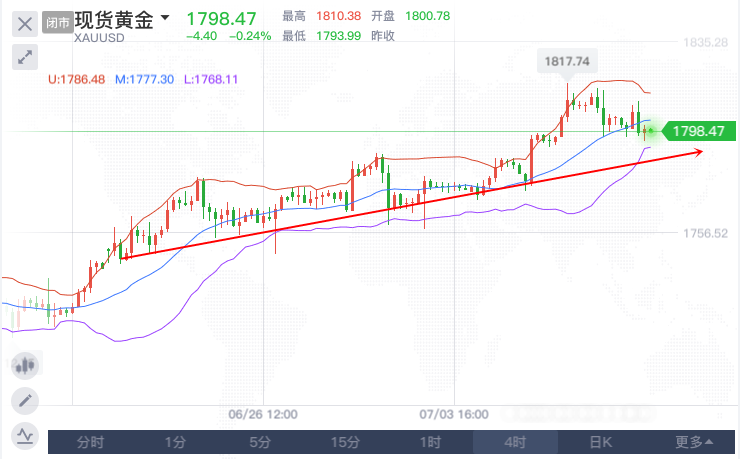This screenshot has width=740, height=459.
Task: Select the 1分 timeframe tab
Action: (175, 442)
